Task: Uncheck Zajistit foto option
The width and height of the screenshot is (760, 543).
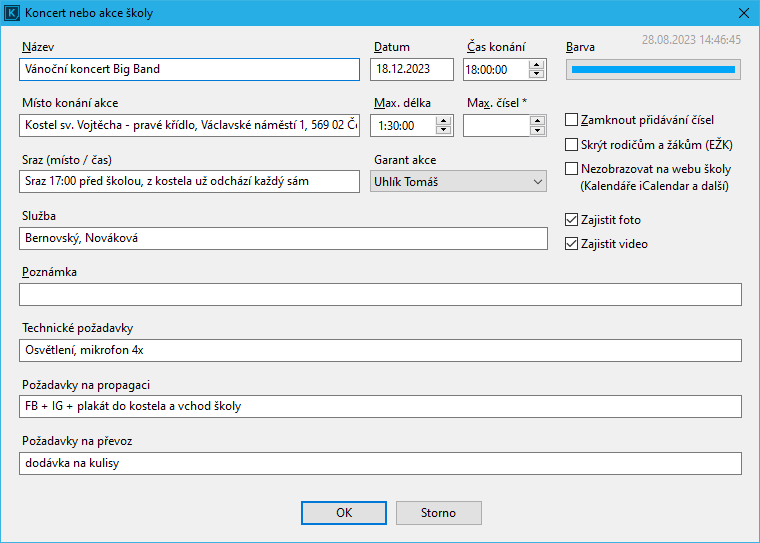Action: (572, 220)
